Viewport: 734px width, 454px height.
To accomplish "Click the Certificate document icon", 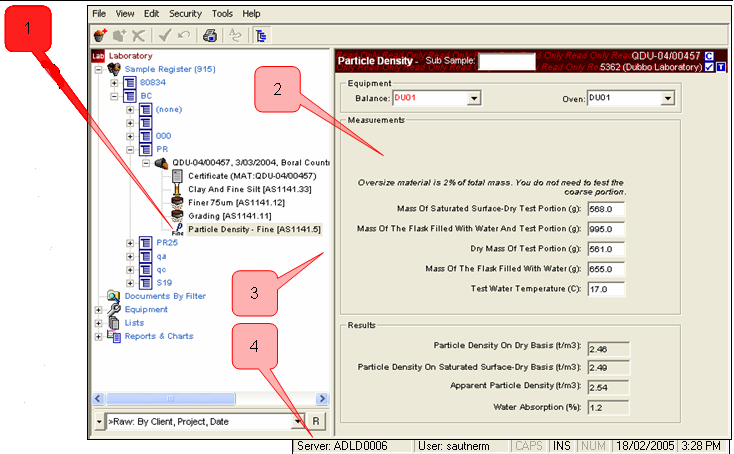I will 177,175.
